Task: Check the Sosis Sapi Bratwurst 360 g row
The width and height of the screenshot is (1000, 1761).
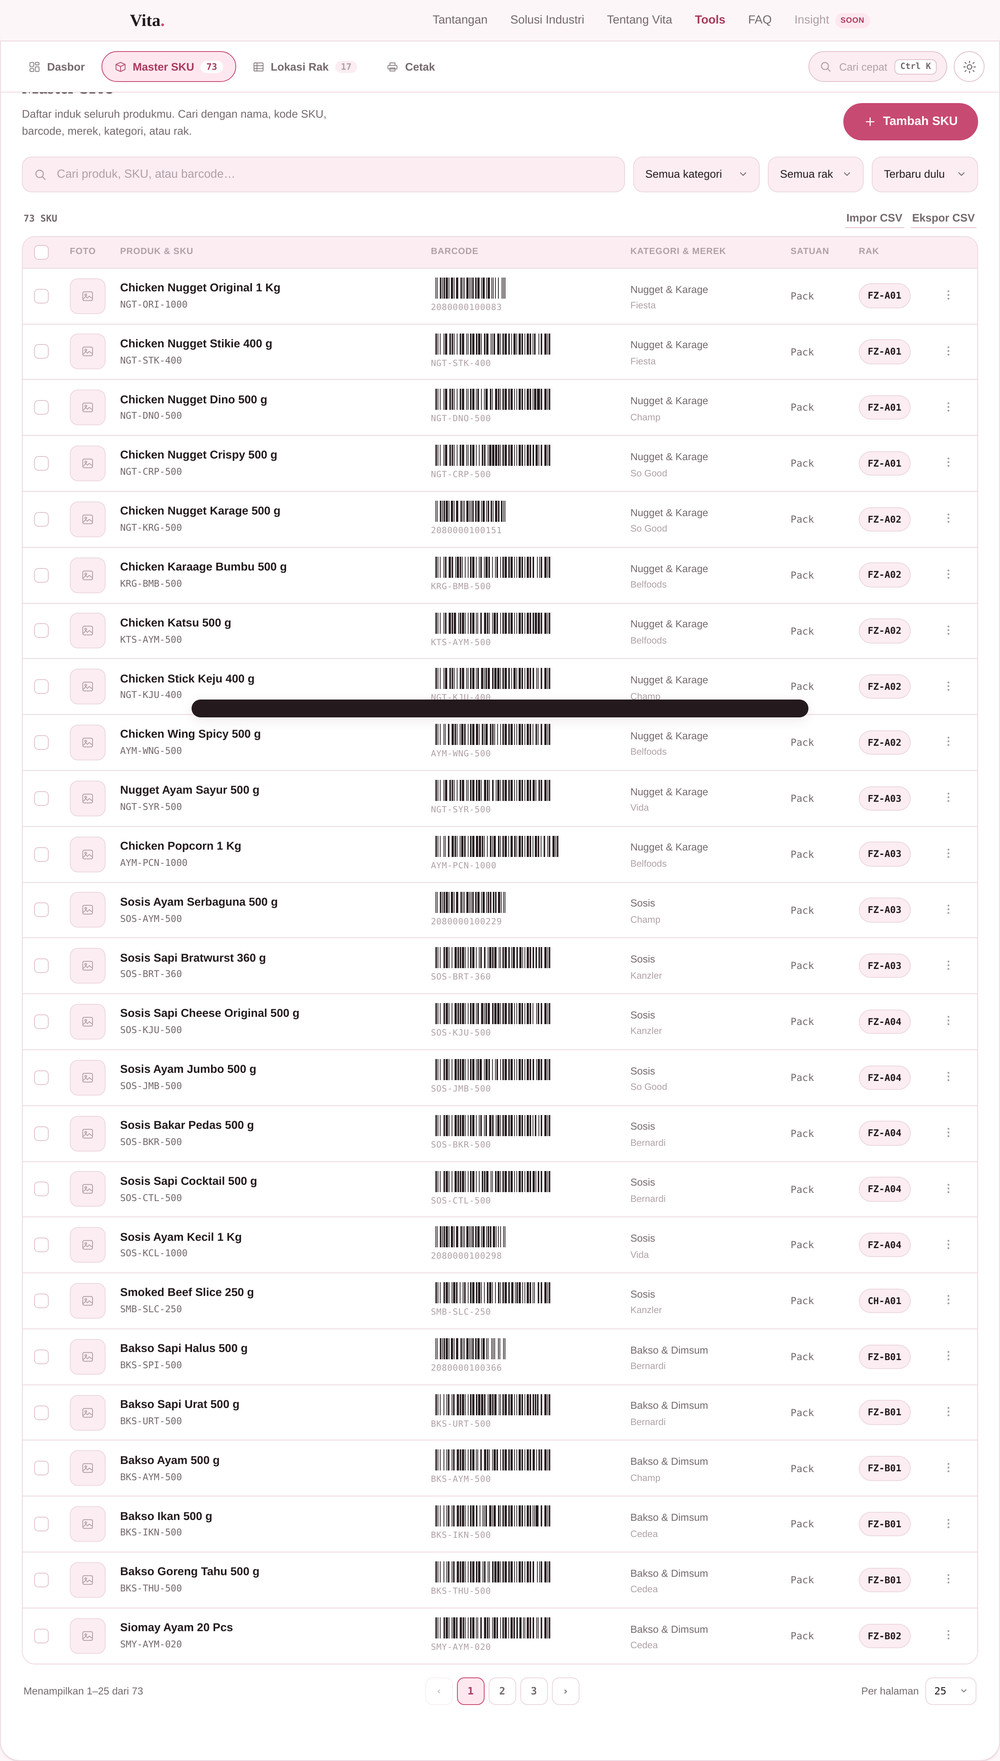Action: click(x=41, y=966)
